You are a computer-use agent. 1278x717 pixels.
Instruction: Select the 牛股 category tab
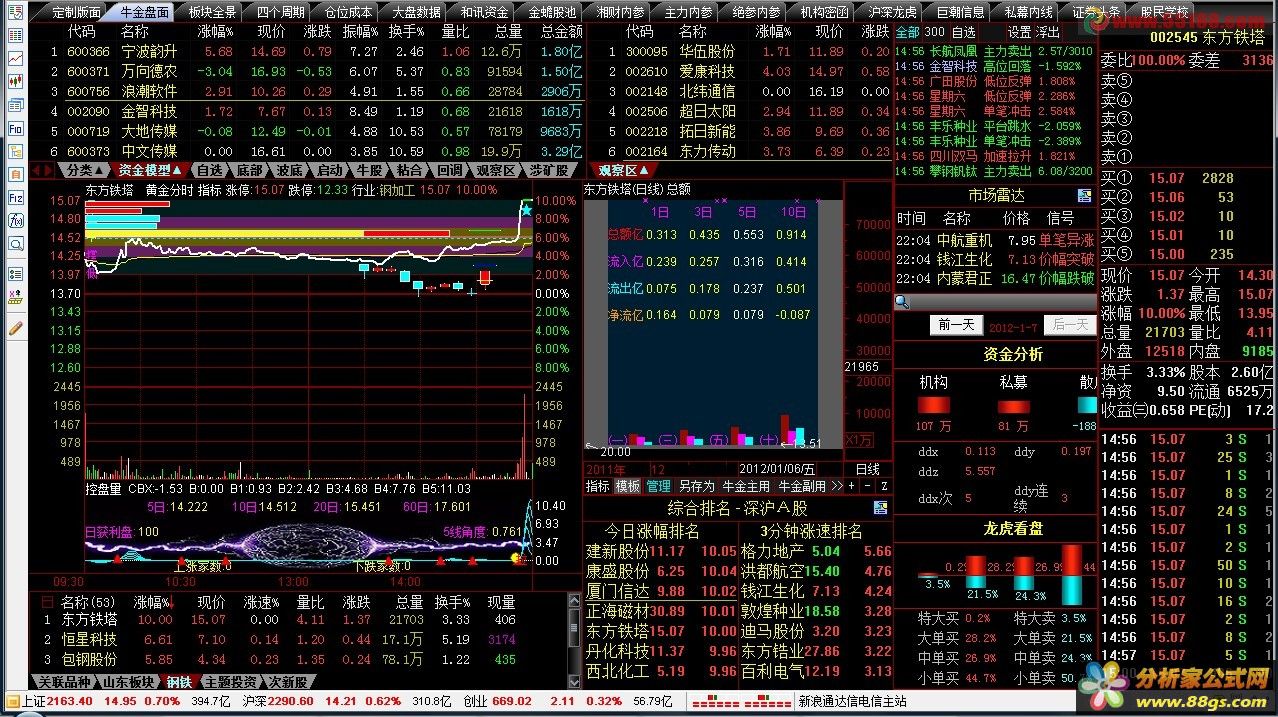tap(368, 170)
